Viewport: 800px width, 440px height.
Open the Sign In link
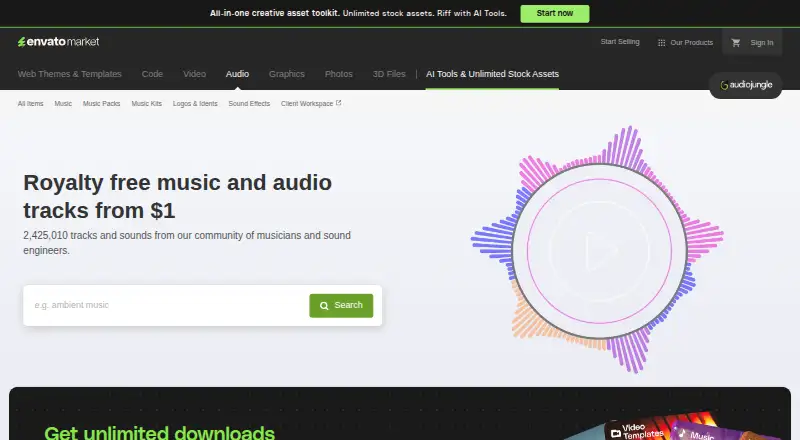(x=762, y=43)
